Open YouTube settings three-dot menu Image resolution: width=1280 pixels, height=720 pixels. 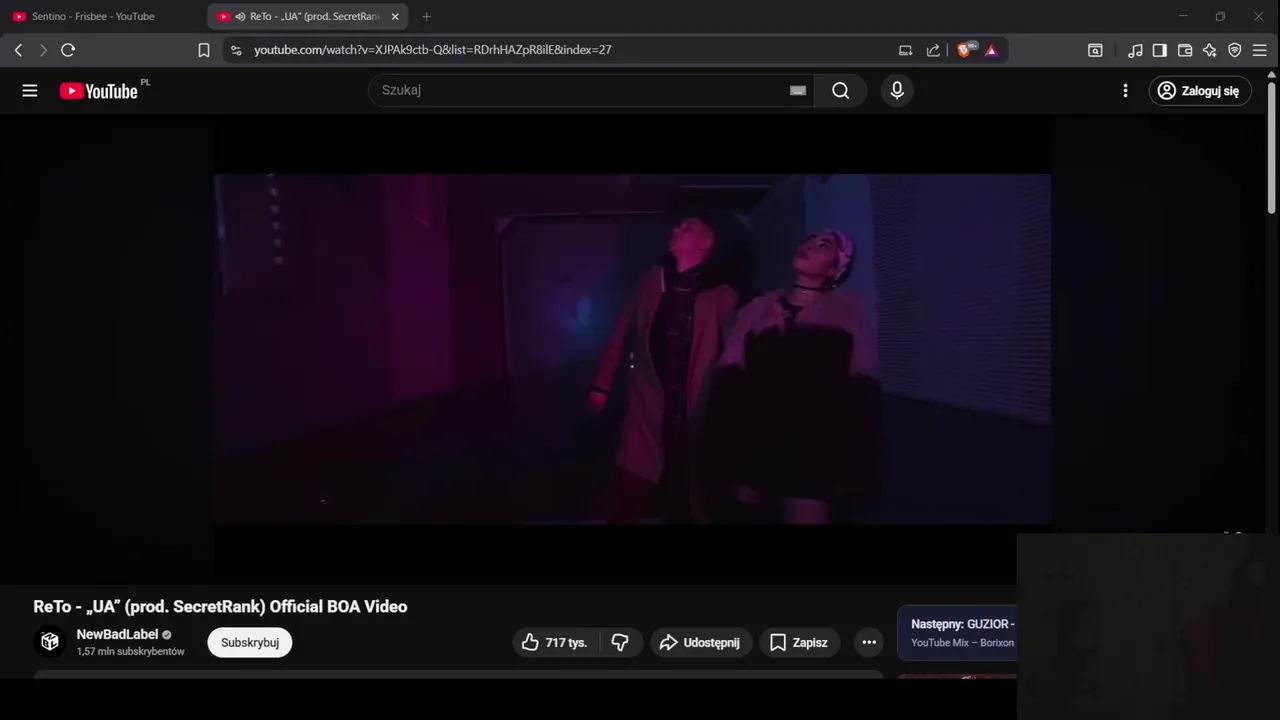coord(1125,91)
